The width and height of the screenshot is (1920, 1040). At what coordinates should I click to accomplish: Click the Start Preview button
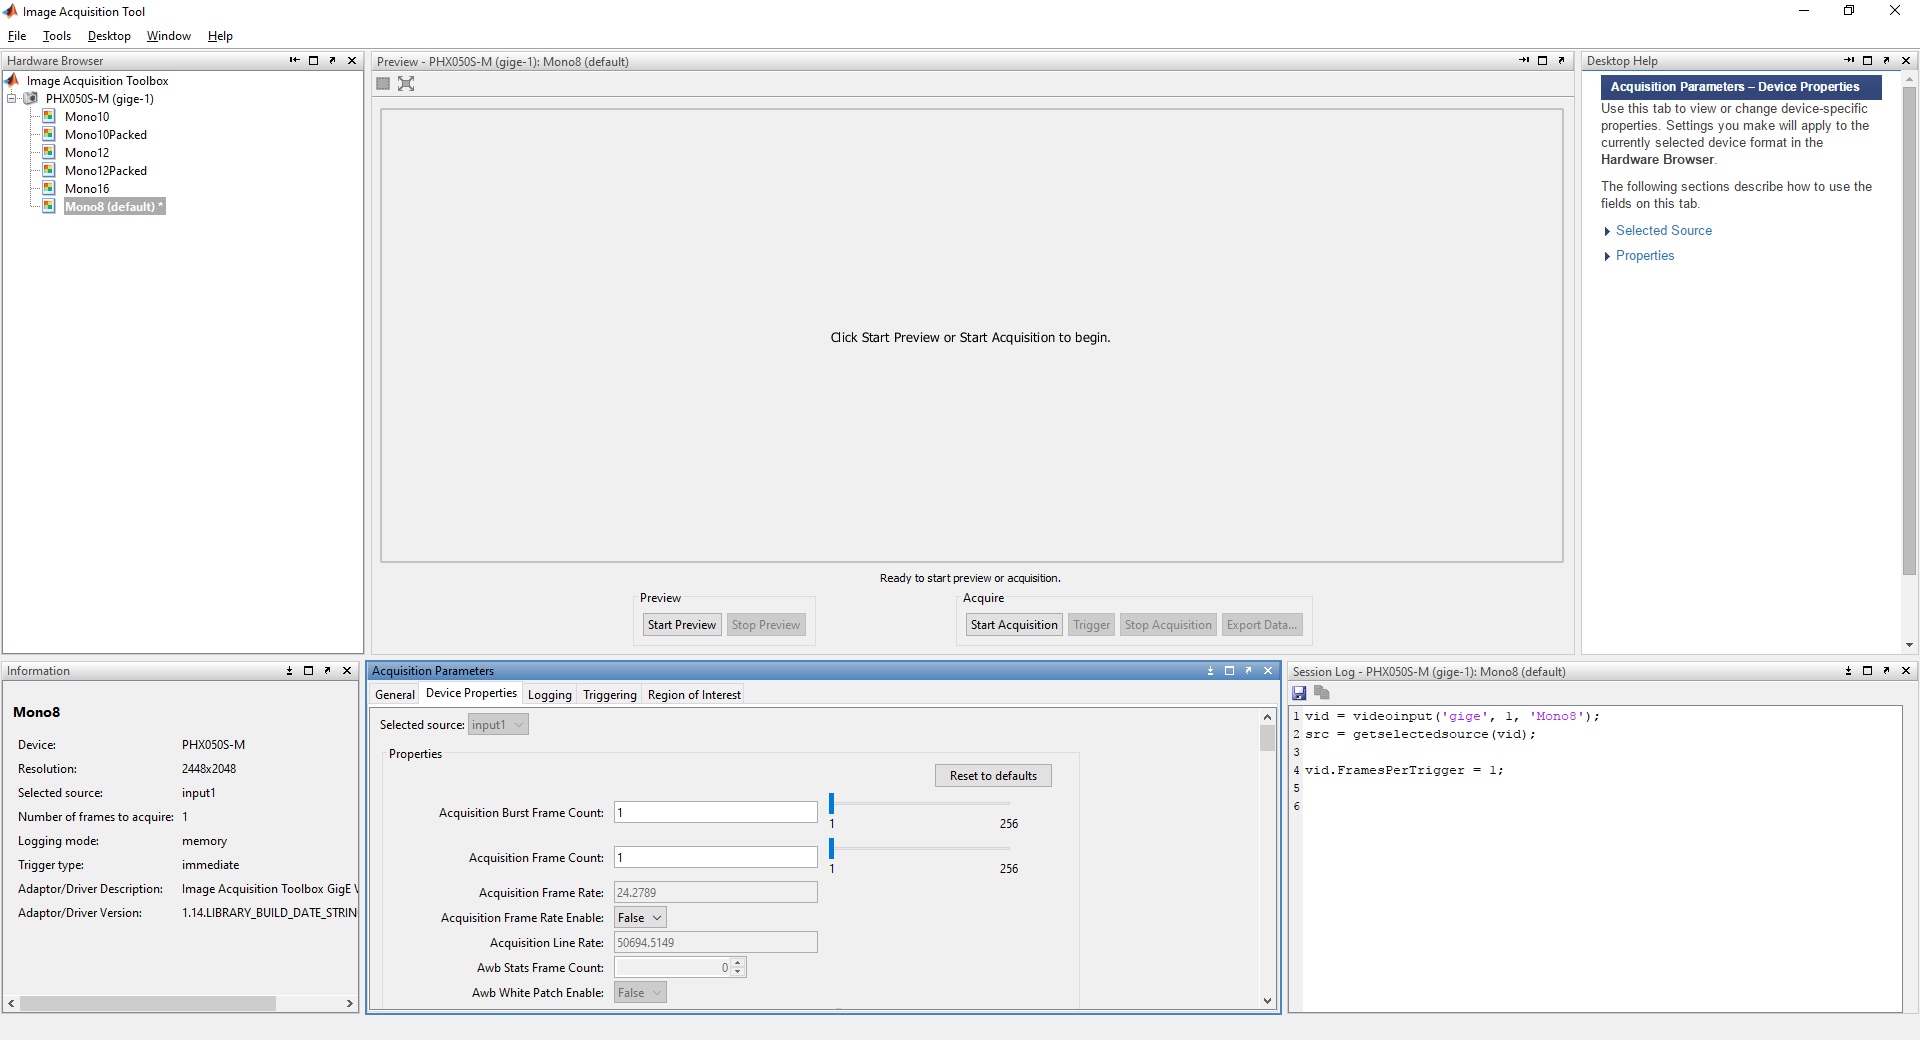681,624
